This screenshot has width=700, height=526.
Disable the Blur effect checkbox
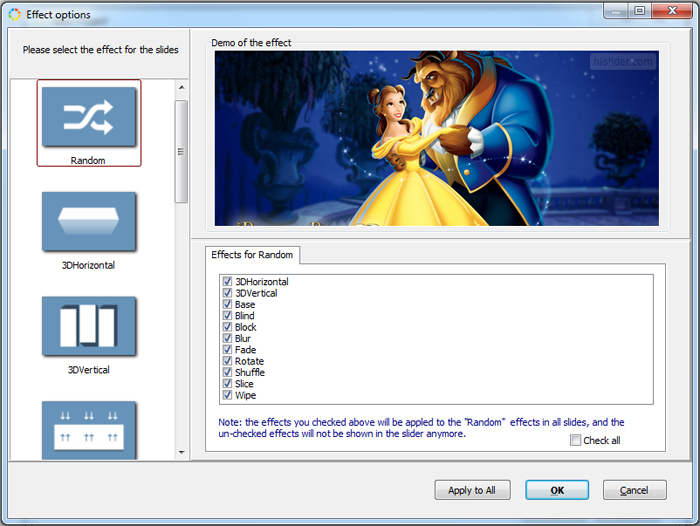(x=227, y=338)
